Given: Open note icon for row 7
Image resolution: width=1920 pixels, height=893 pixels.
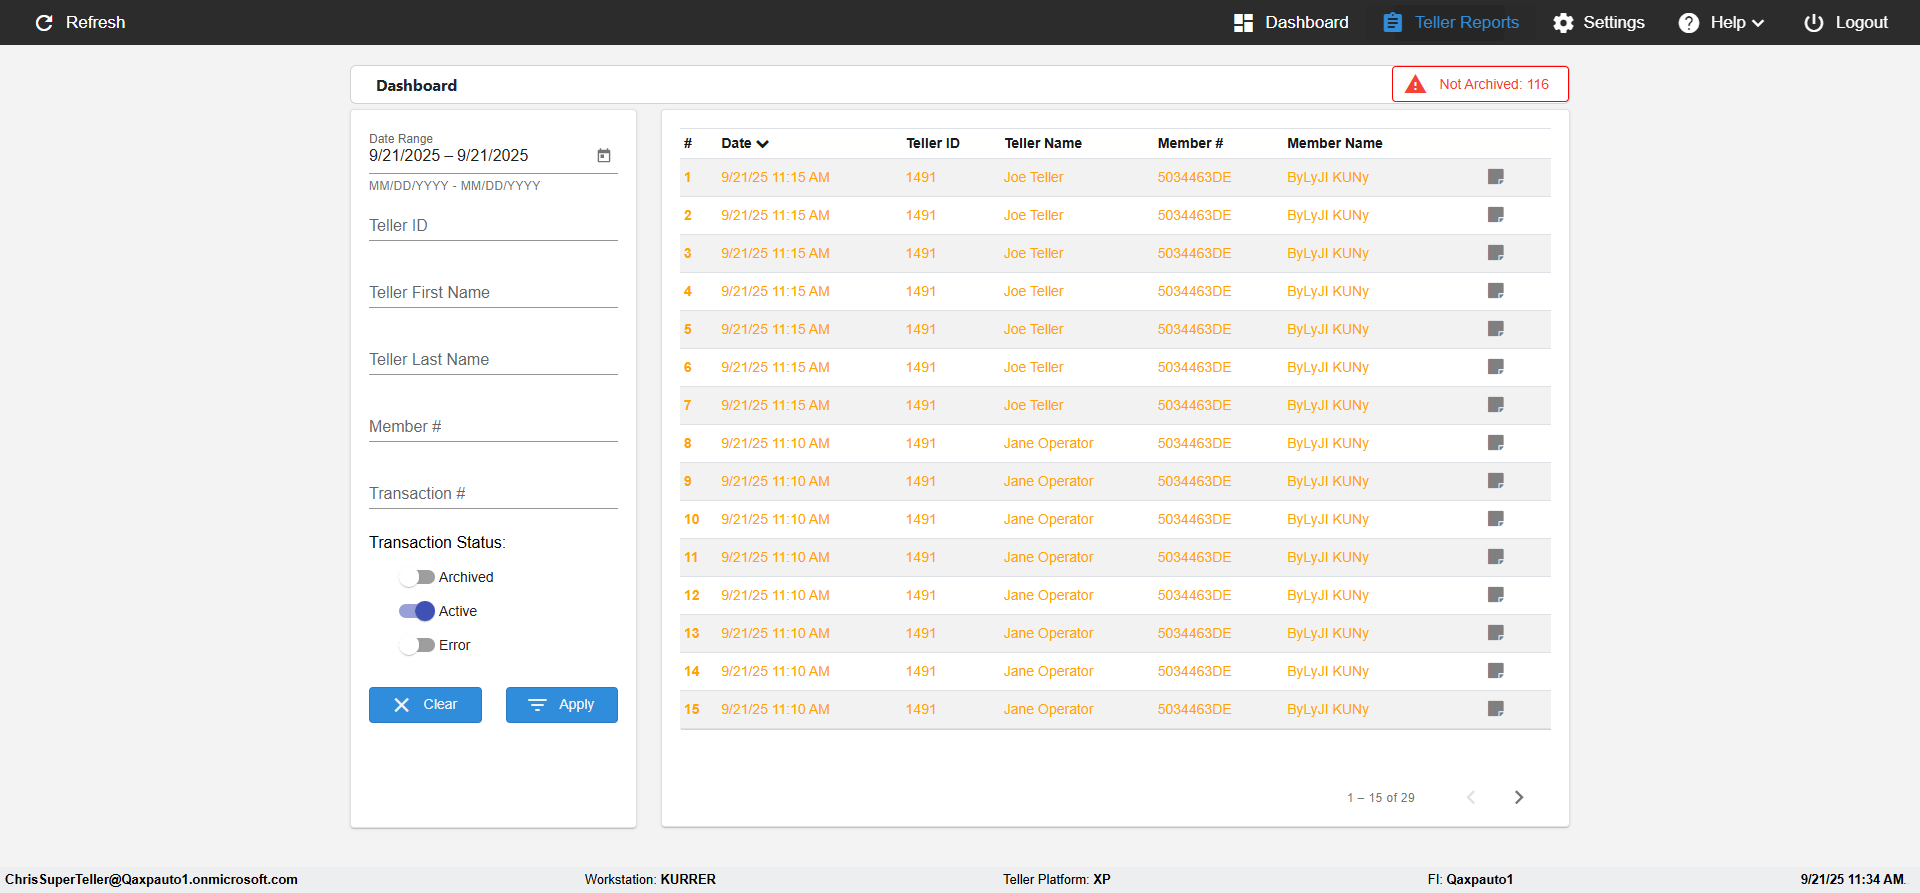Looking at the screenshot, I should [x=1496, y=405].
